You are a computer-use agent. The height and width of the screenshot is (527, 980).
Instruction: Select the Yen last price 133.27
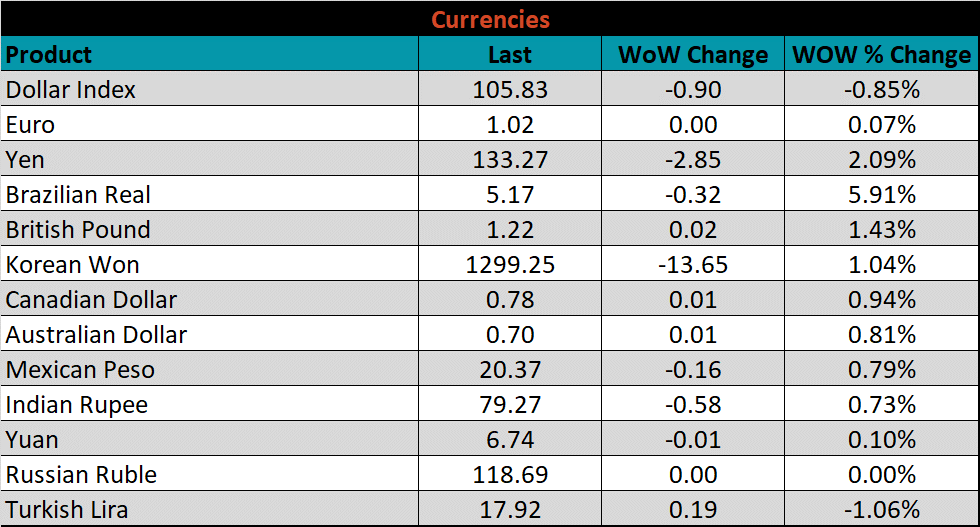510,160
